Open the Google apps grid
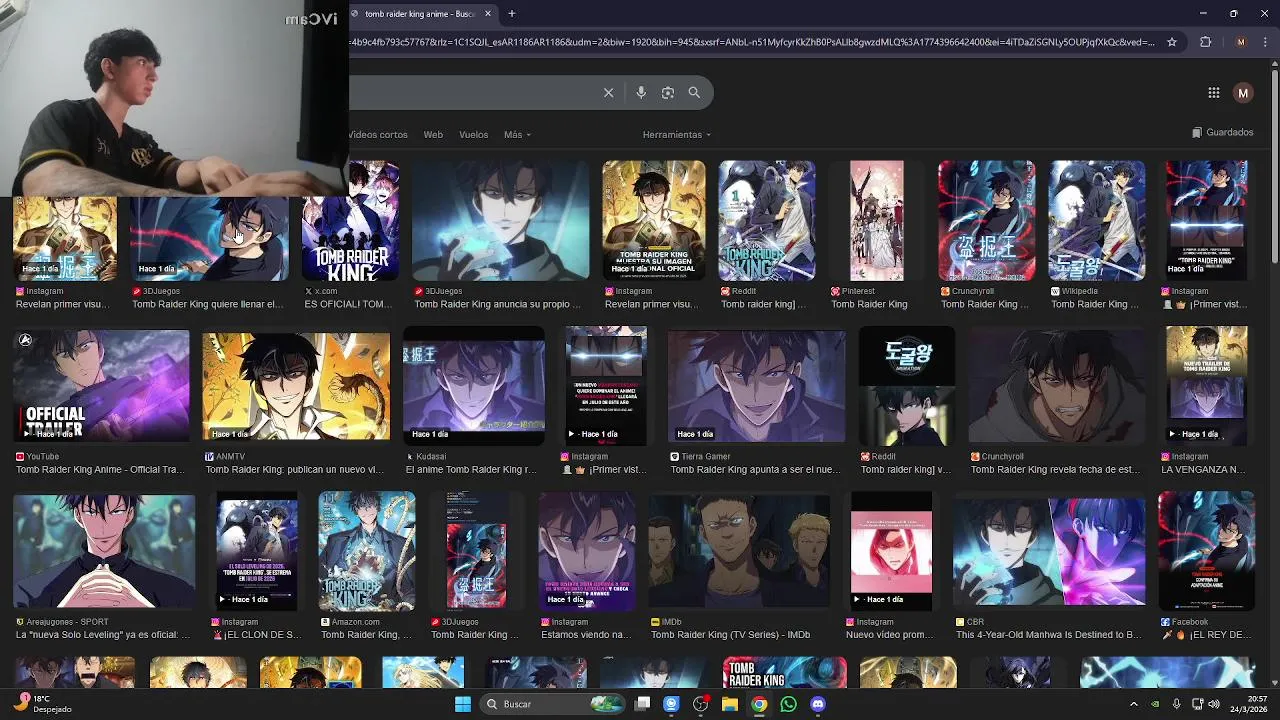 coord(1213,93)
